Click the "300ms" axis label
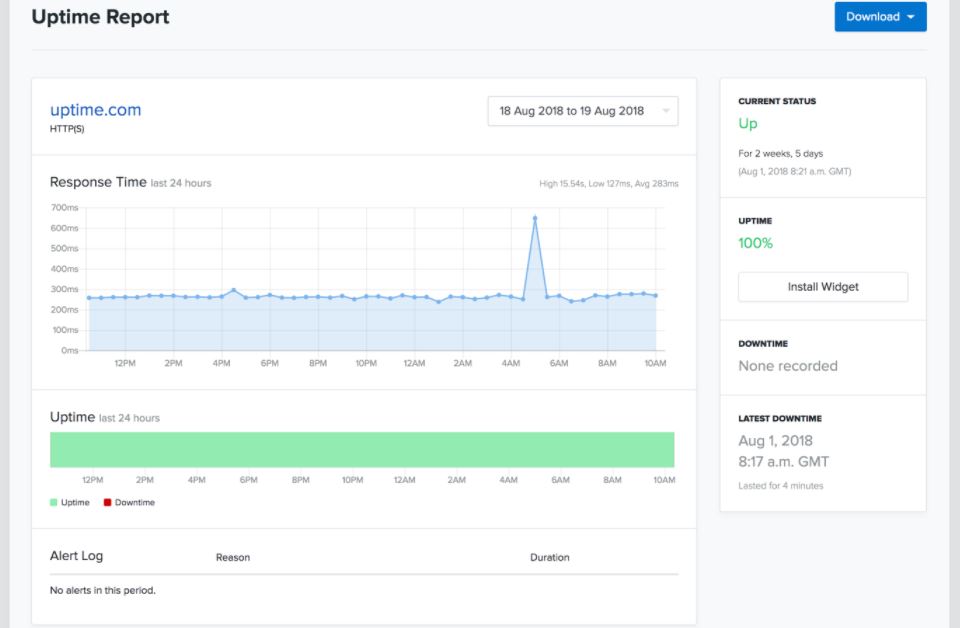Image resolution: width=960 pixels, height=628 pixels. click(64, 289)
